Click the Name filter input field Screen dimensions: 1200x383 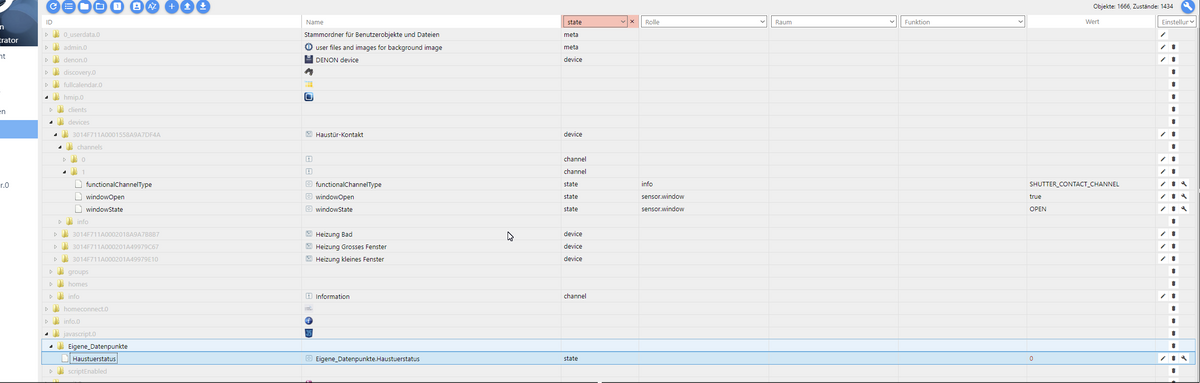point(430,21)
